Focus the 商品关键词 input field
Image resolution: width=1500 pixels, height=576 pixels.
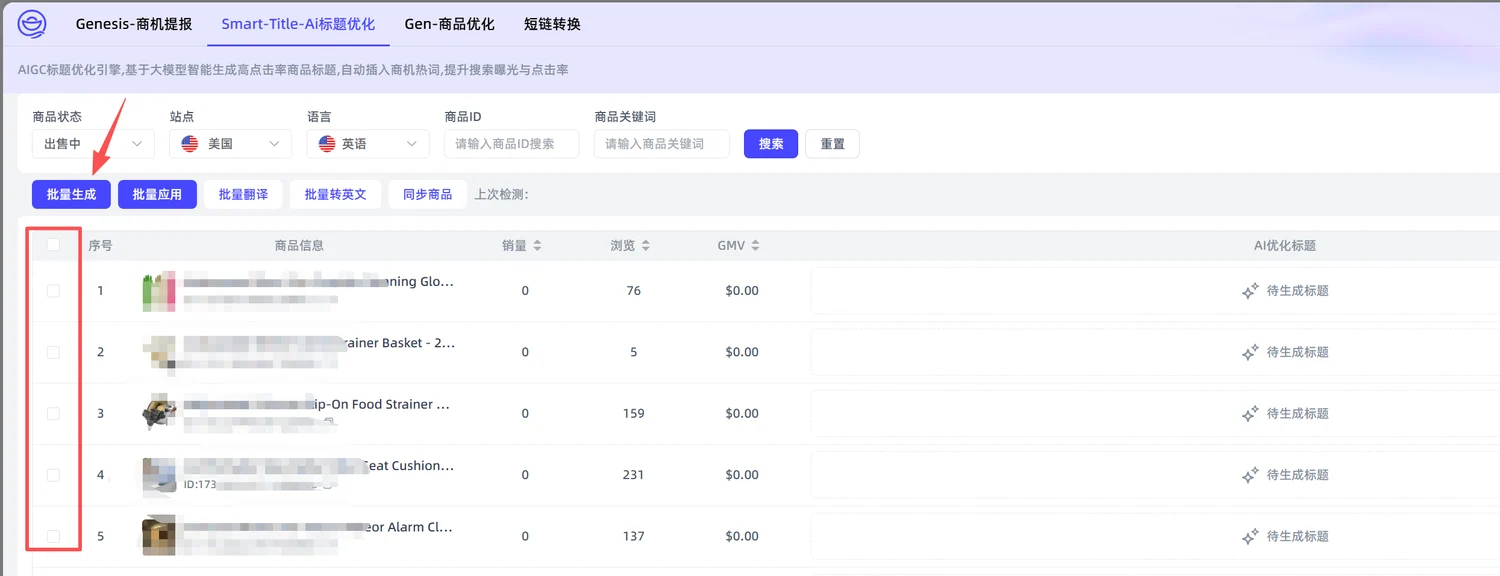coord(662,144)
